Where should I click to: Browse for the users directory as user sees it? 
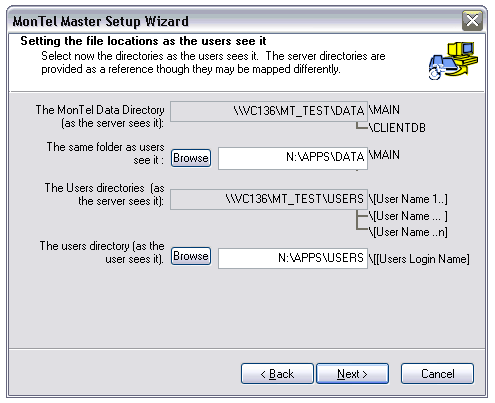tap(191, 256)
